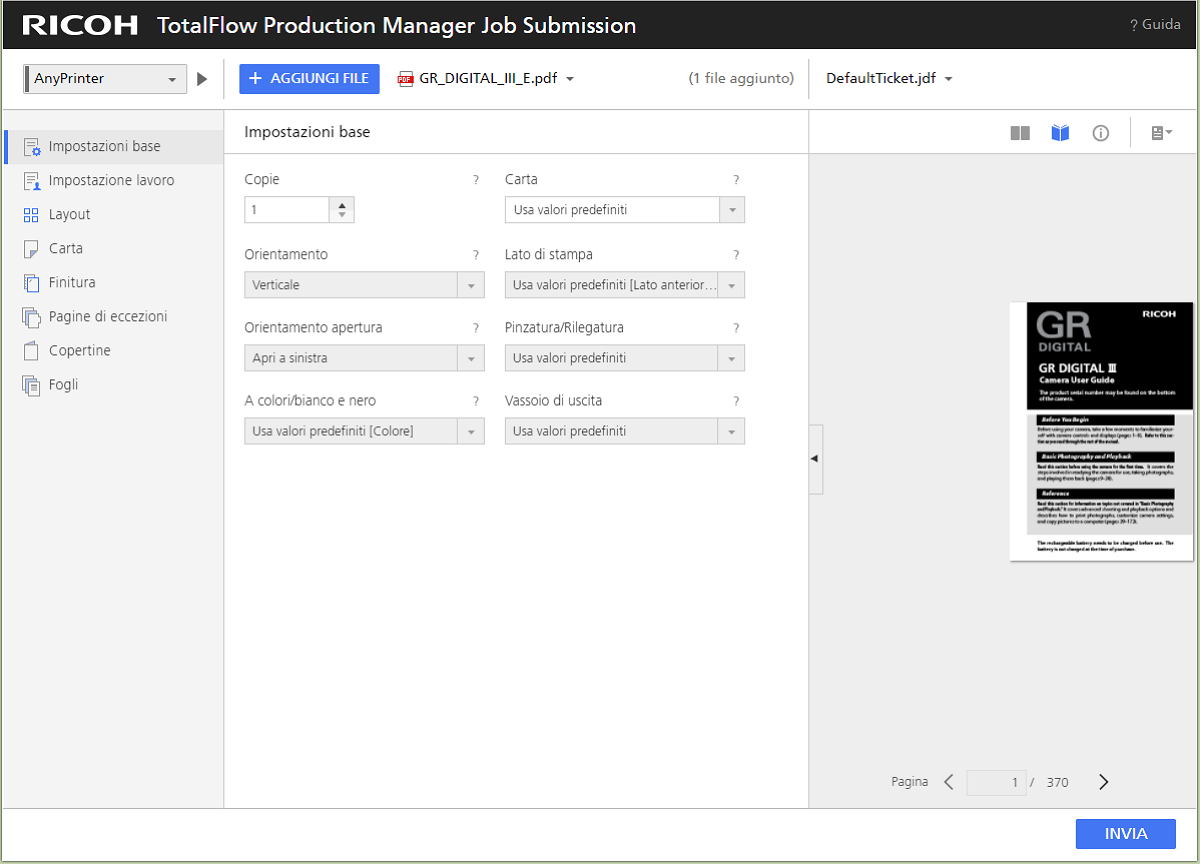This screenshot has height=864, width=1200.
Task: Click the GR Digital III page thumbnail
Action: (1101, 432)
